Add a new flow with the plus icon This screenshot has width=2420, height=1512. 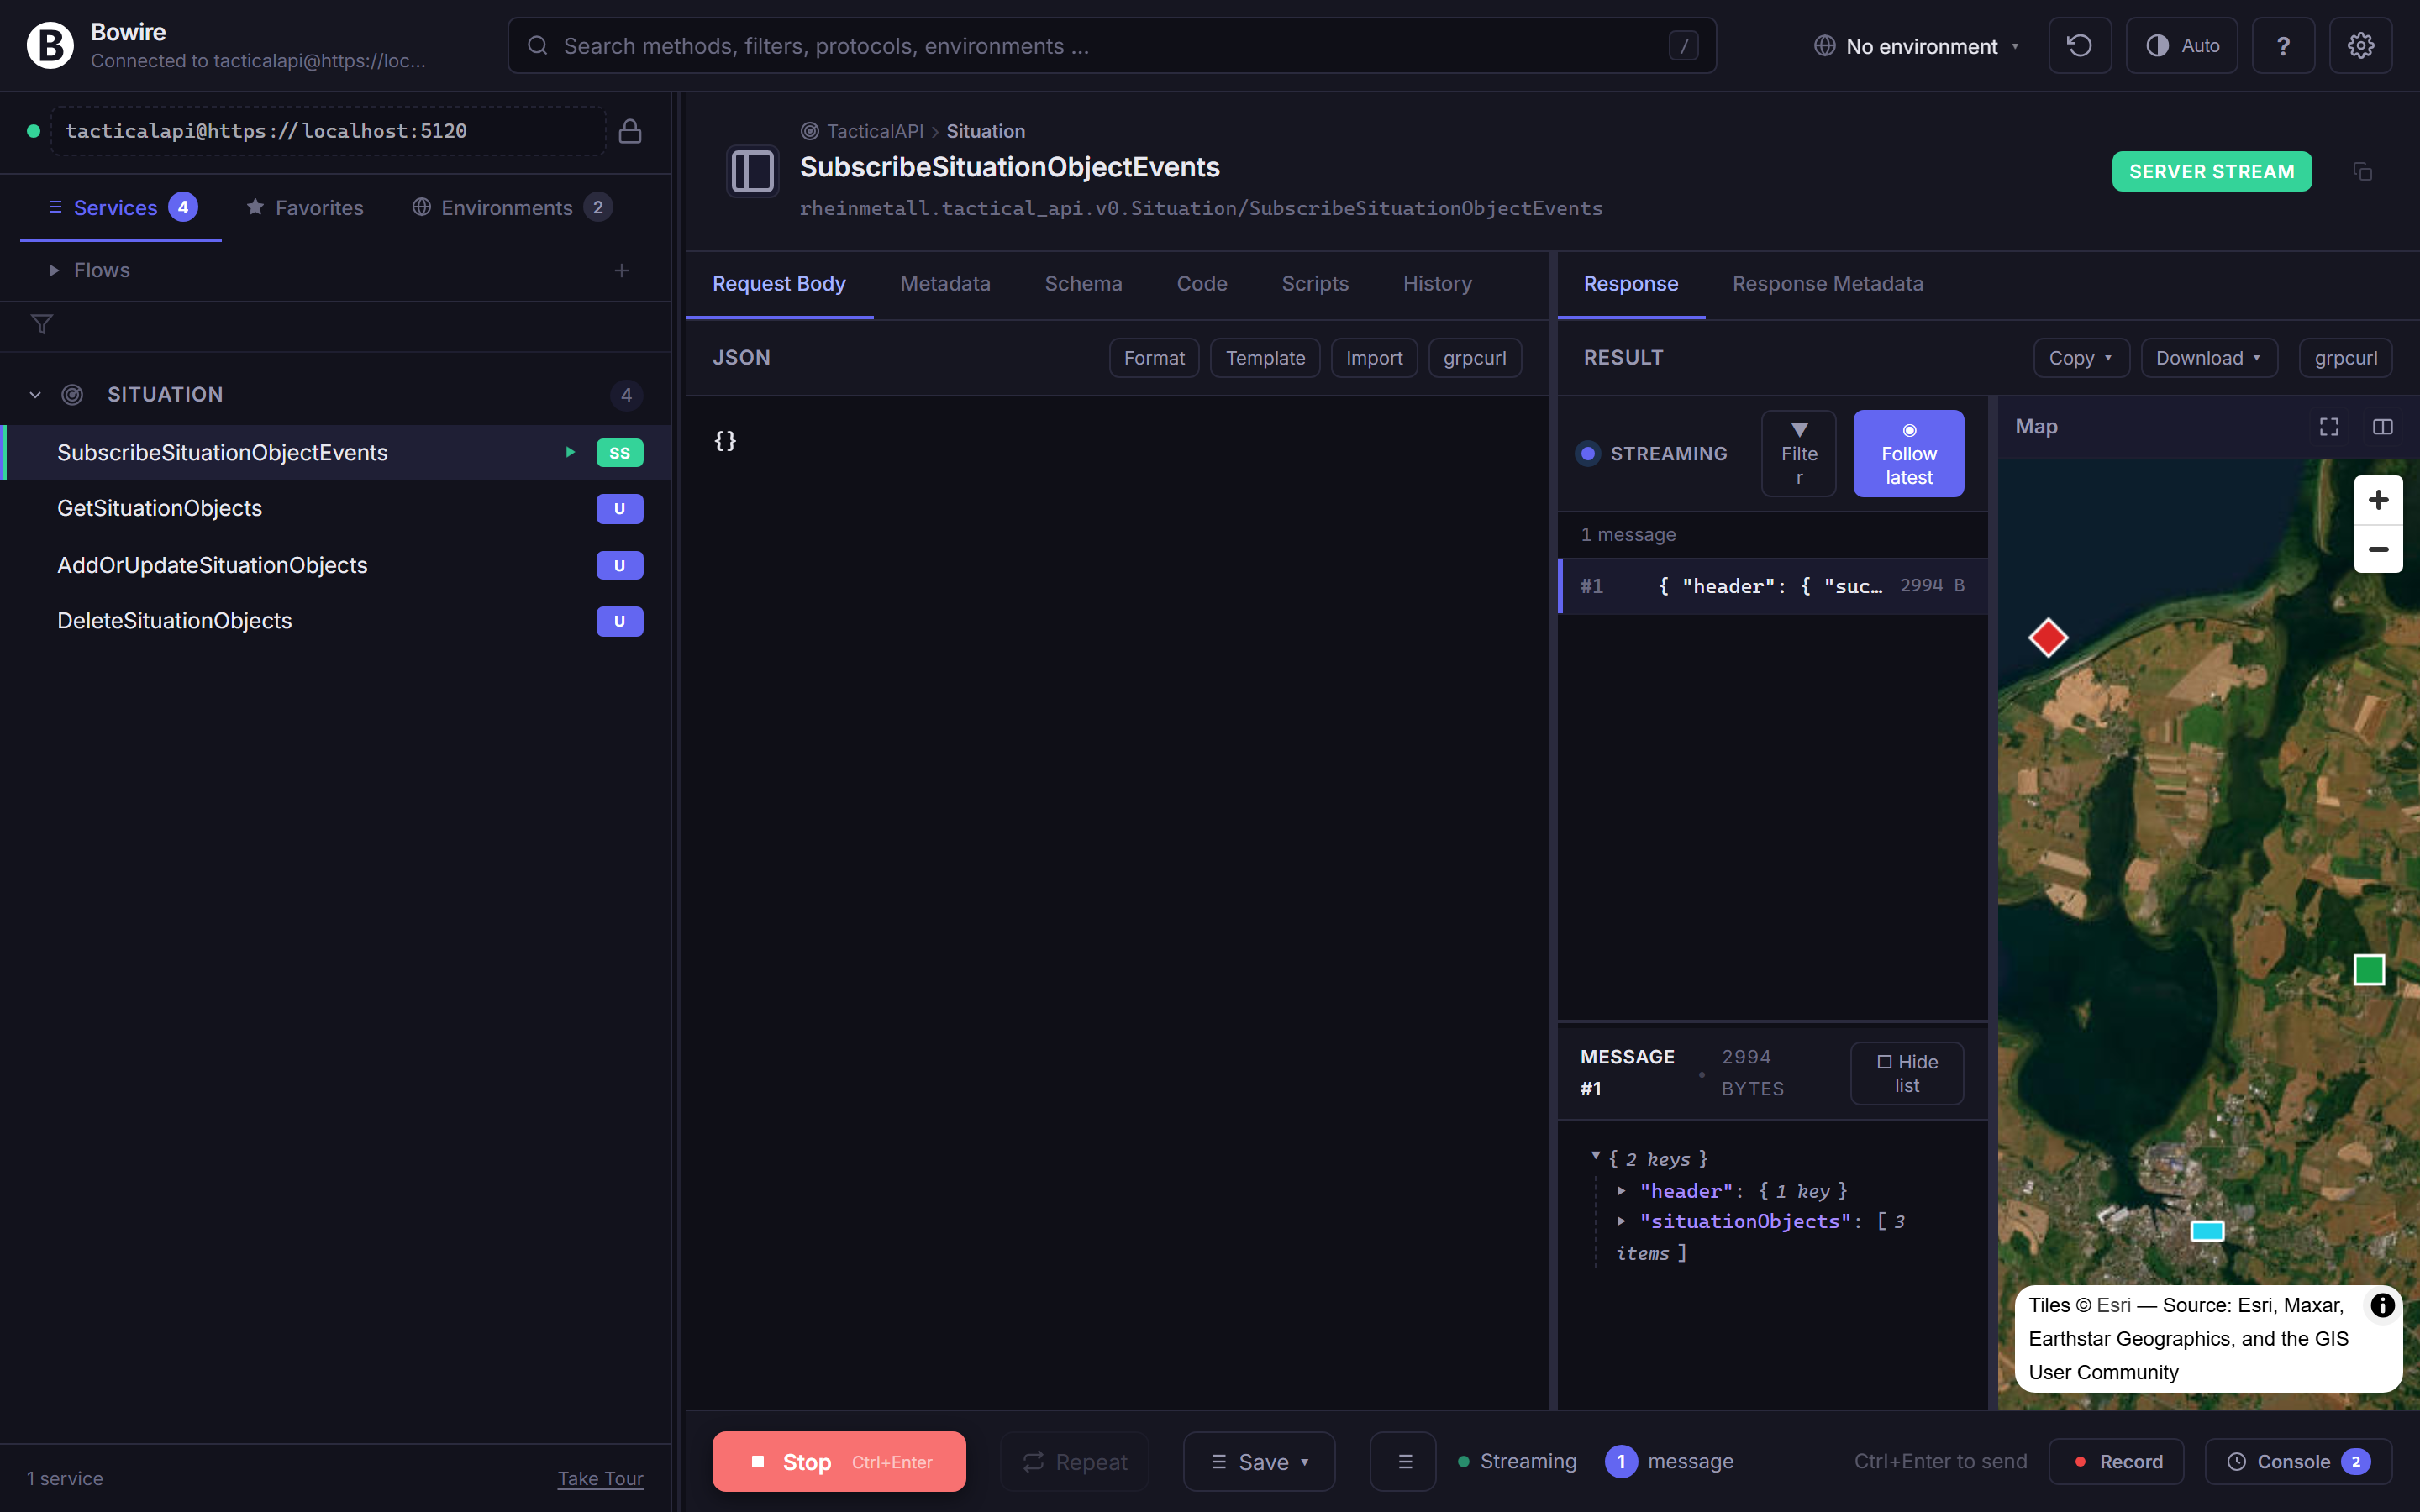point(621,271)
